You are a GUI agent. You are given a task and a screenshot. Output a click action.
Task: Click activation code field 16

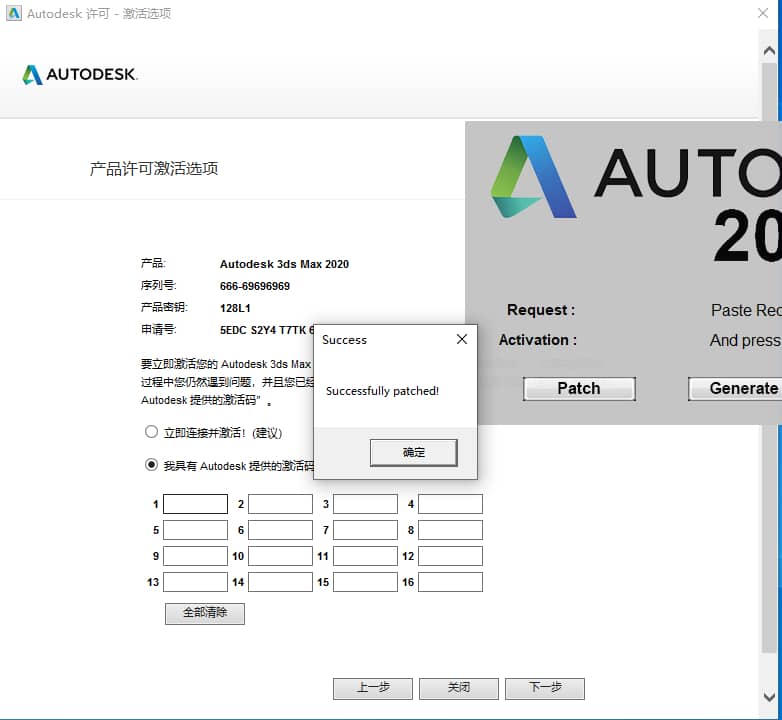tap(450, 582)
